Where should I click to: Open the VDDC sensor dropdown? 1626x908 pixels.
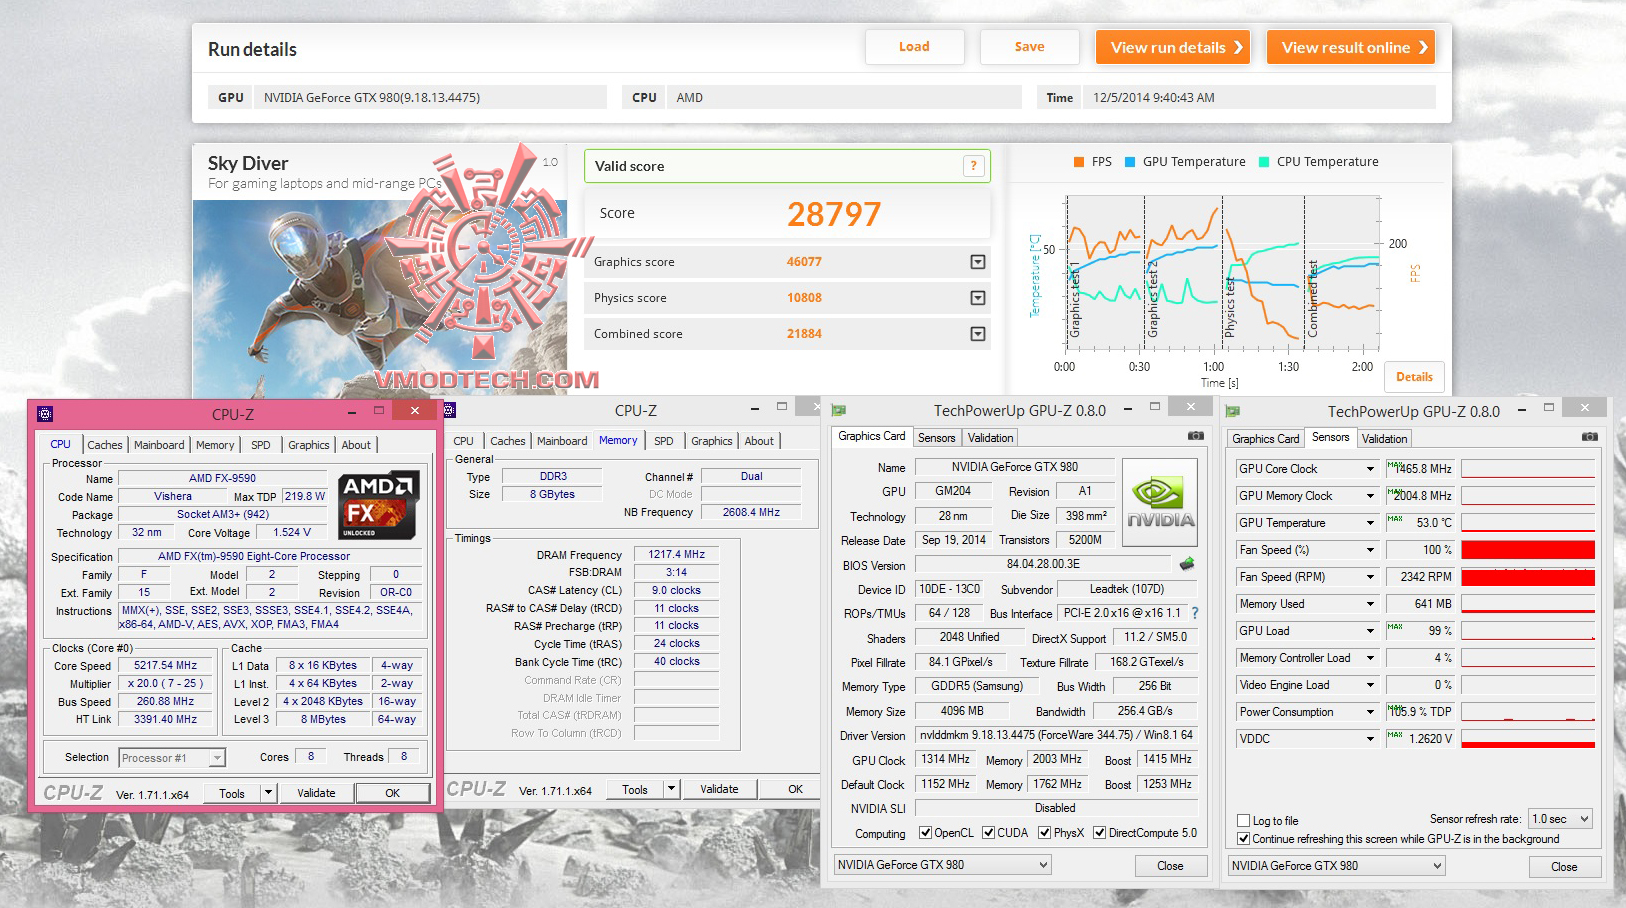1370,739
